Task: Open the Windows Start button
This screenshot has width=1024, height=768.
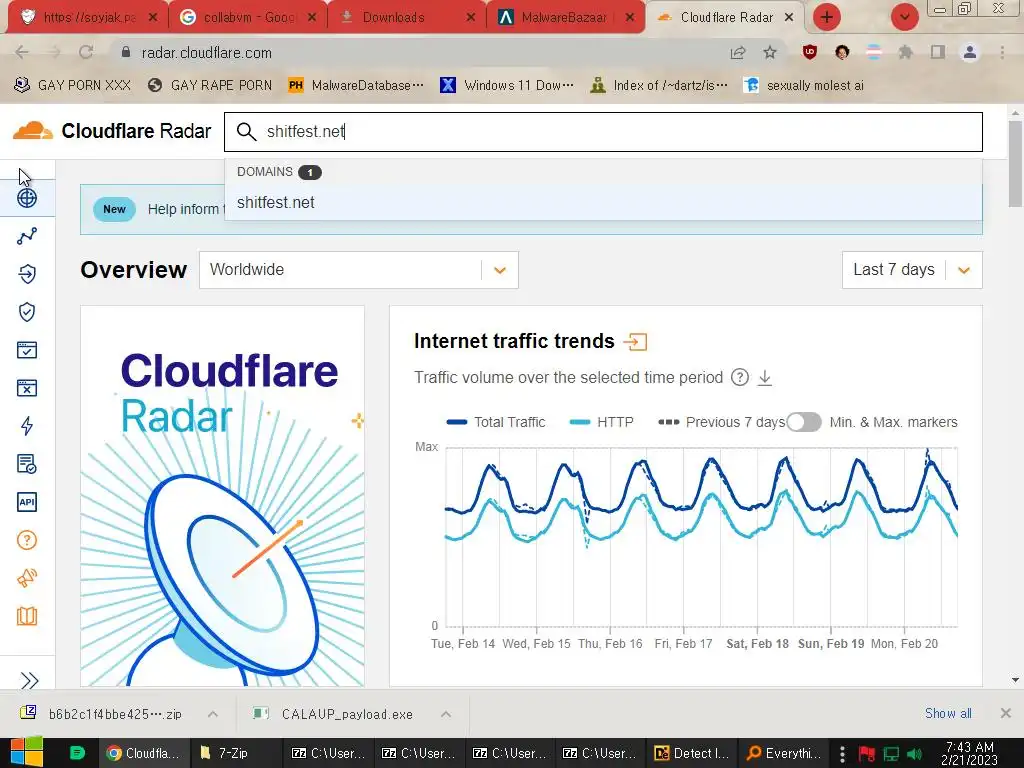Action: coord(27,752)
